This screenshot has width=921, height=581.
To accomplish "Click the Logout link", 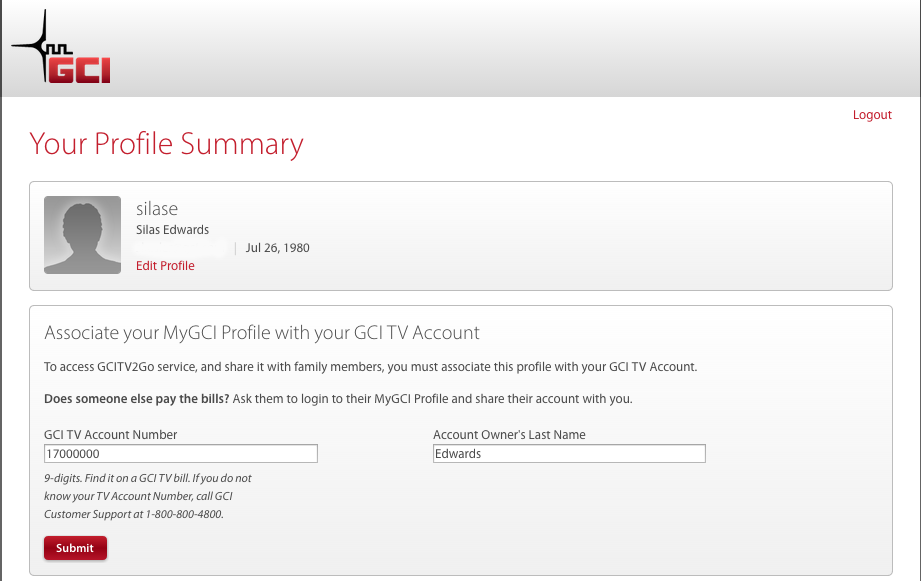I will point(872,115).
